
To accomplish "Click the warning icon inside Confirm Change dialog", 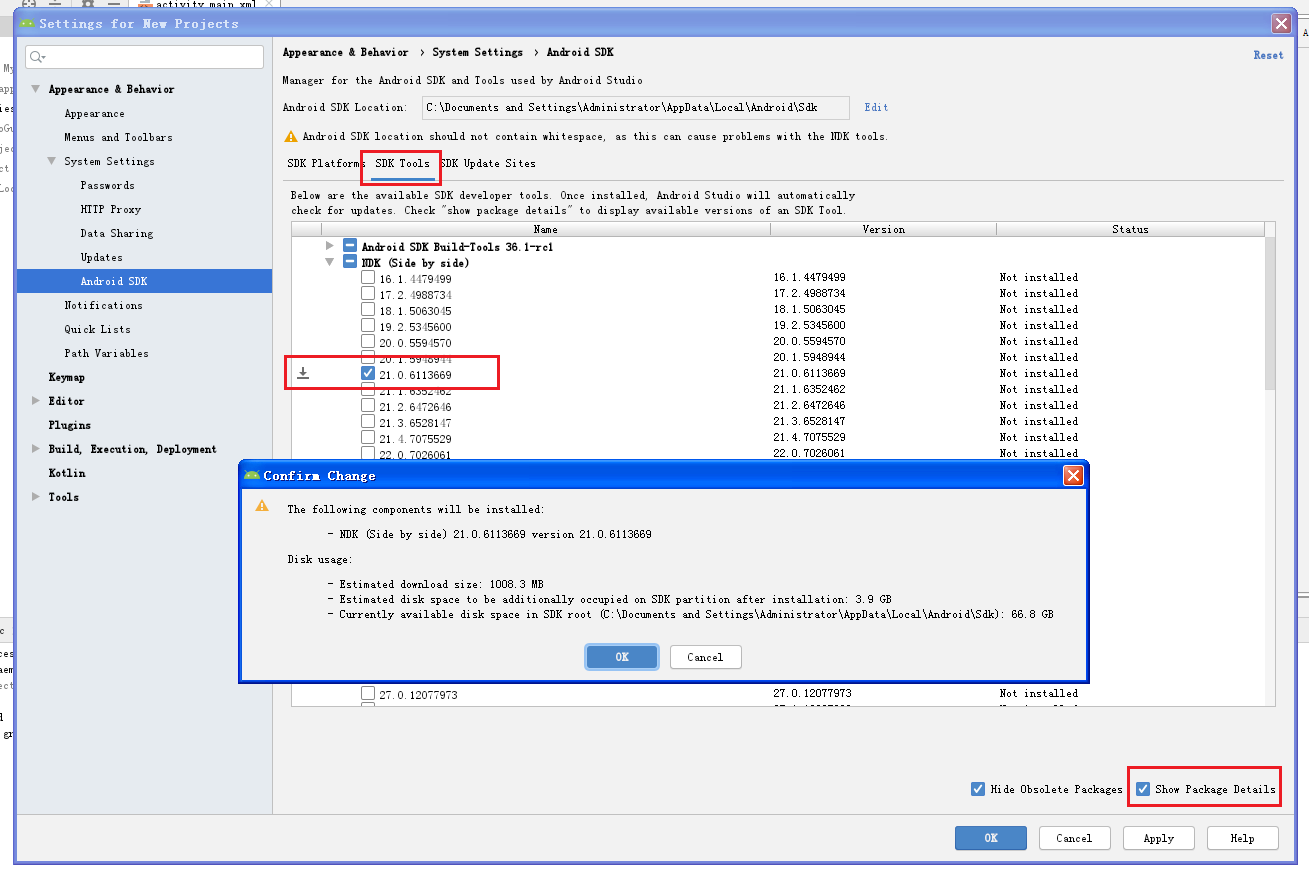I will click(x=262, y=506).
